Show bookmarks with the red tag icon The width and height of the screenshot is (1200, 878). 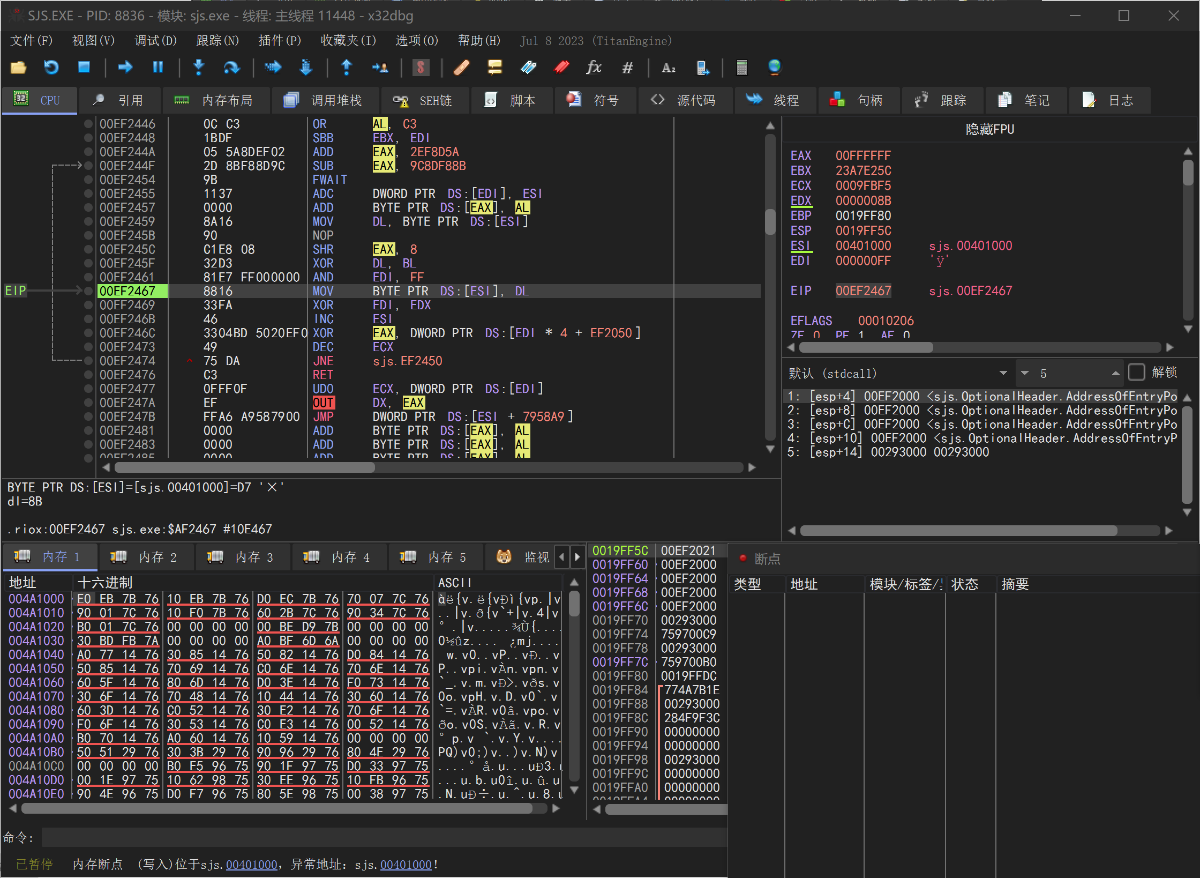pos(561,67)
